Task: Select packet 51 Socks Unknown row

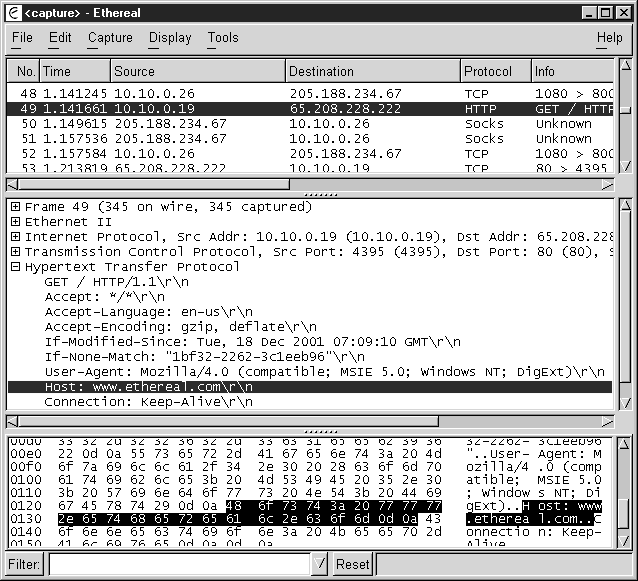Action: click(x=310, y=139)
